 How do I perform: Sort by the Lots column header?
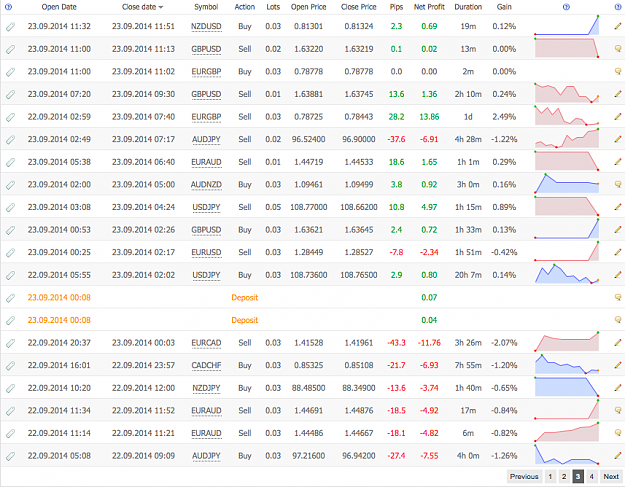point(273,7)
